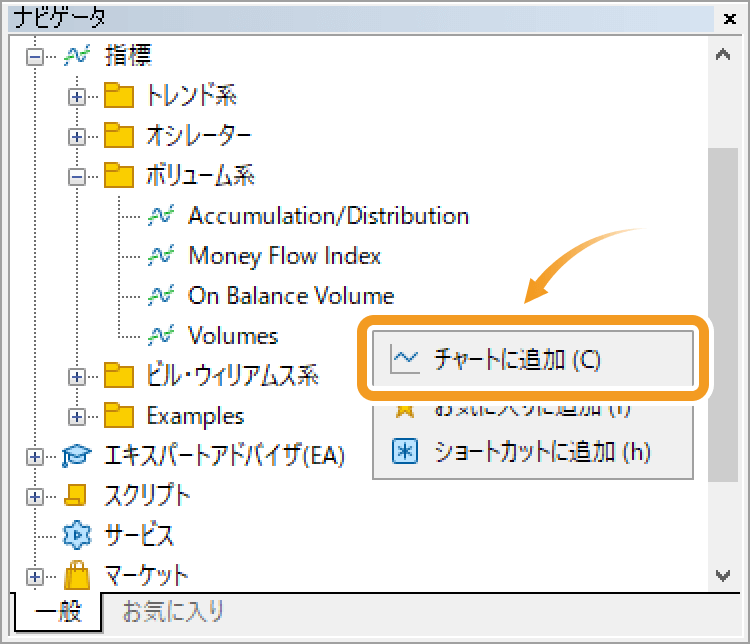This screenshot has height=644, width=750.
Task: Click the 指標 indicators icon
Action: (77, 56)
